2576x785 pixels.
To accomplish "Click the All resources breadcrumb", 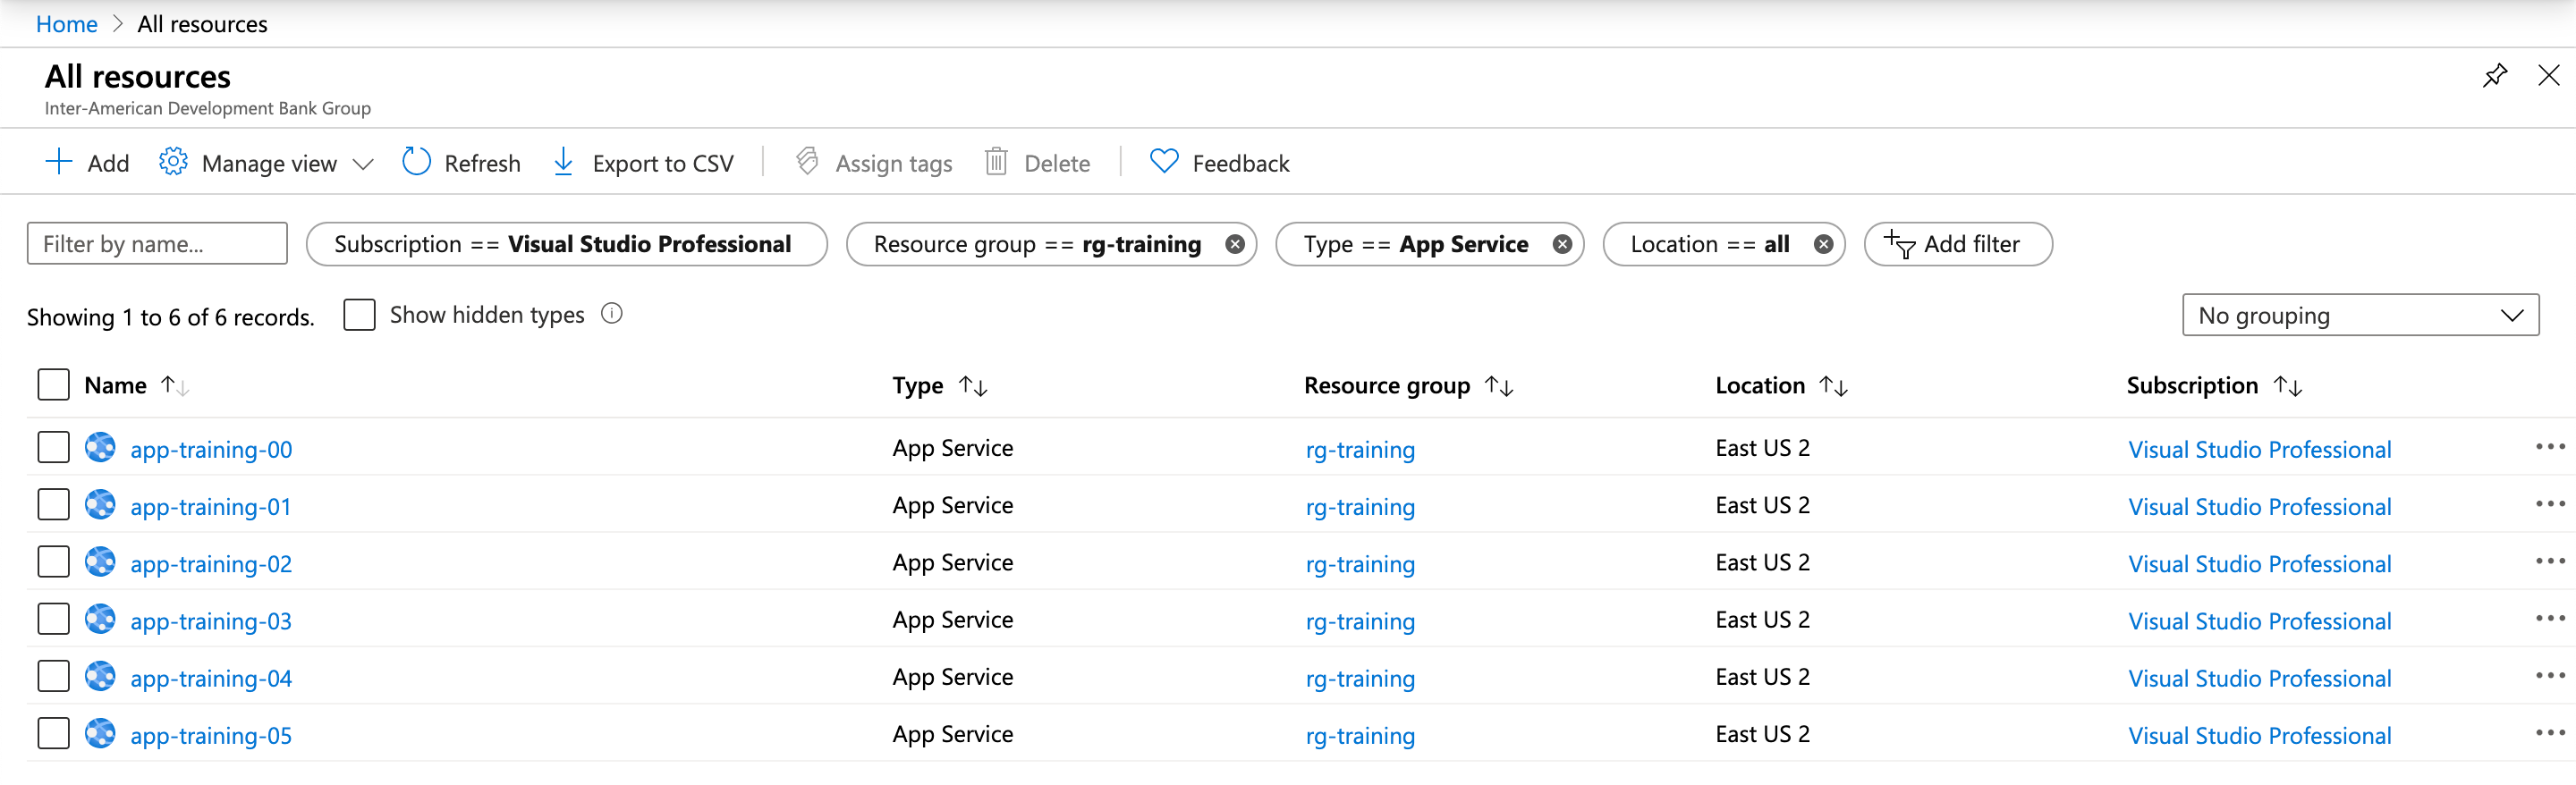I will tap(202, 24).
